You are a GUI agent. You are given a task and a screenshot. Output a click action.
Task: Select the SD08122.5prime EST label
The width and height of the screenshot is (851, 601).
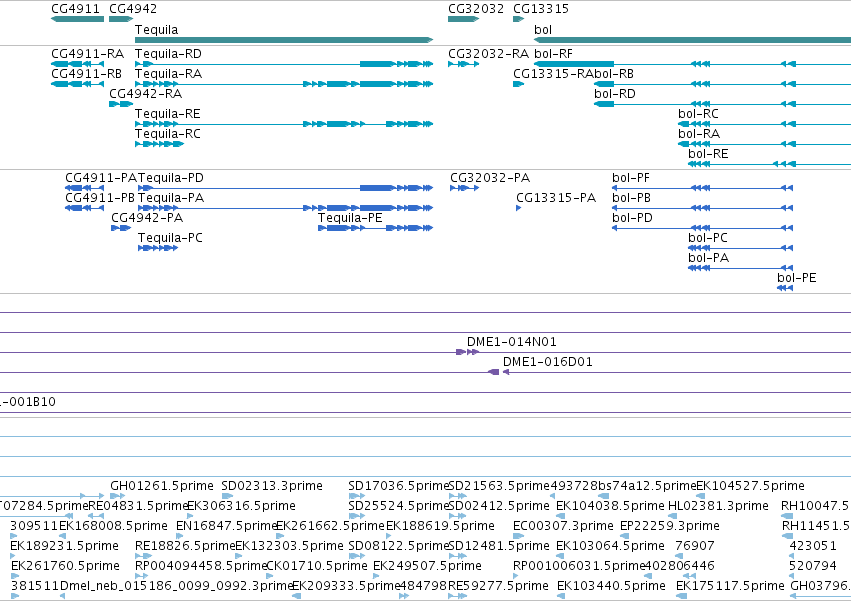tap(398, 546)
